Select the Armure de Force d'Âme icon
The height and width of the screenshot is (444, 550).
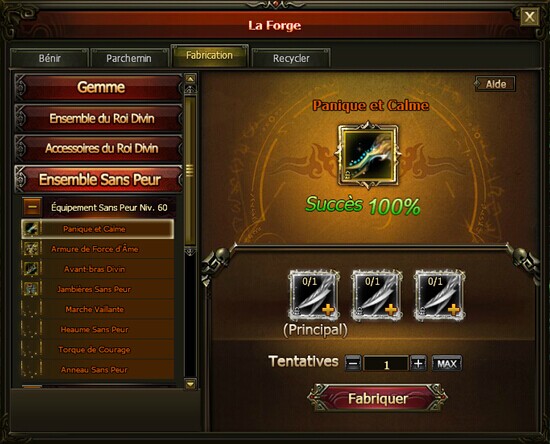31,249
